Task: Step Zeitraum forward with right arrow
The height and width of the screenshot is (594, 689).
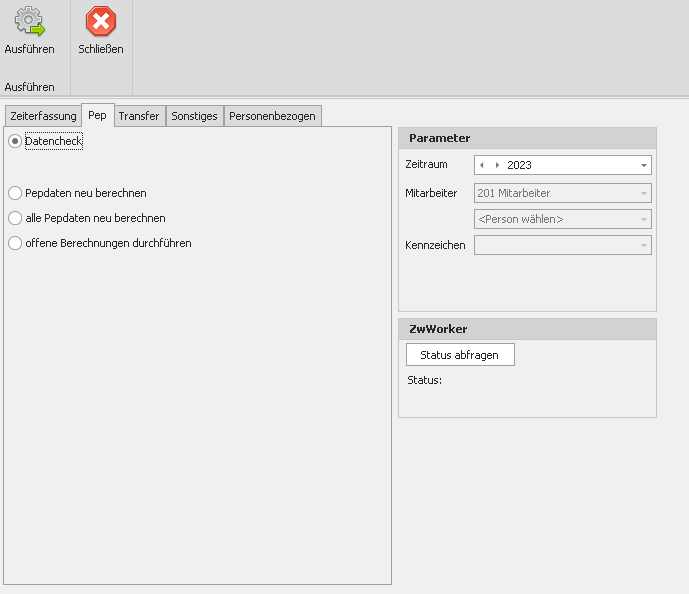Action: 497,165
